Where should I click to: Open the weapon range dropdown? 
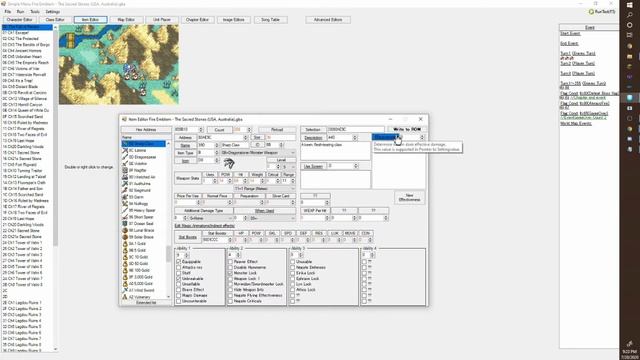click(x=264, y=189)
